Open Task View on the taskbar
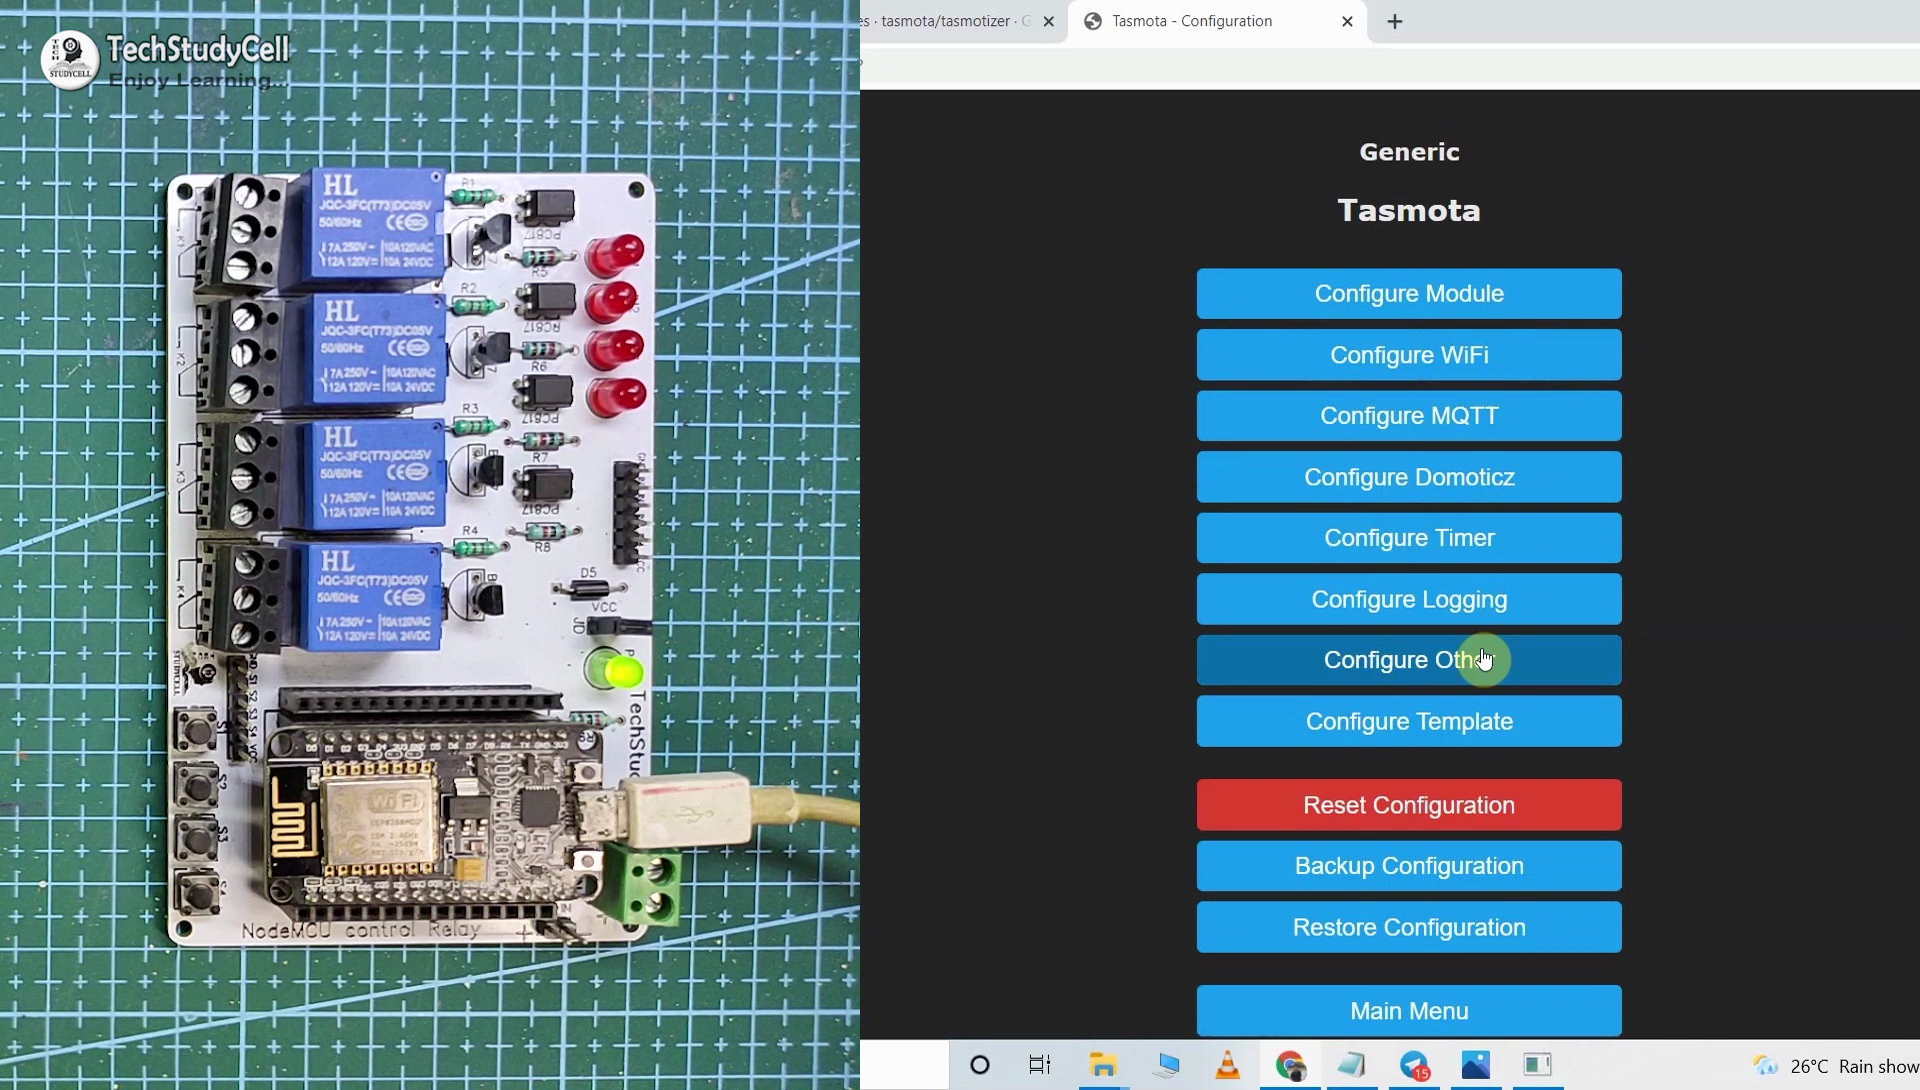 1039,1065
